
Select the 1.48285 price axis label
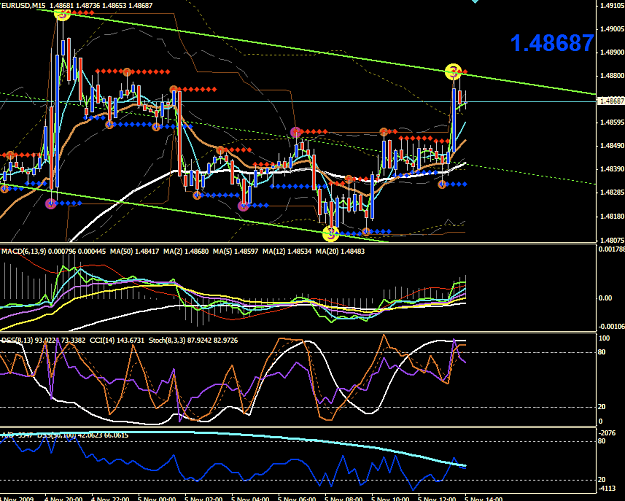tap(612, 193)
